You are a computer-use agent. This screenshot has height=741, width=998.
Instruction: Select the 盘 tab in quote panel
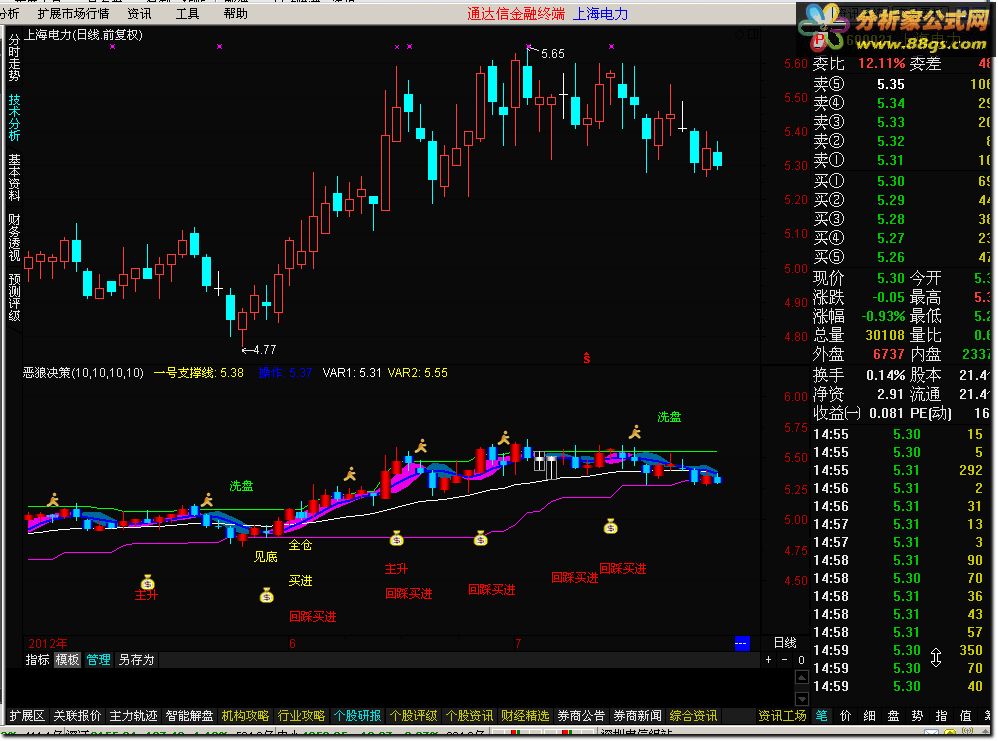[894, 716]
